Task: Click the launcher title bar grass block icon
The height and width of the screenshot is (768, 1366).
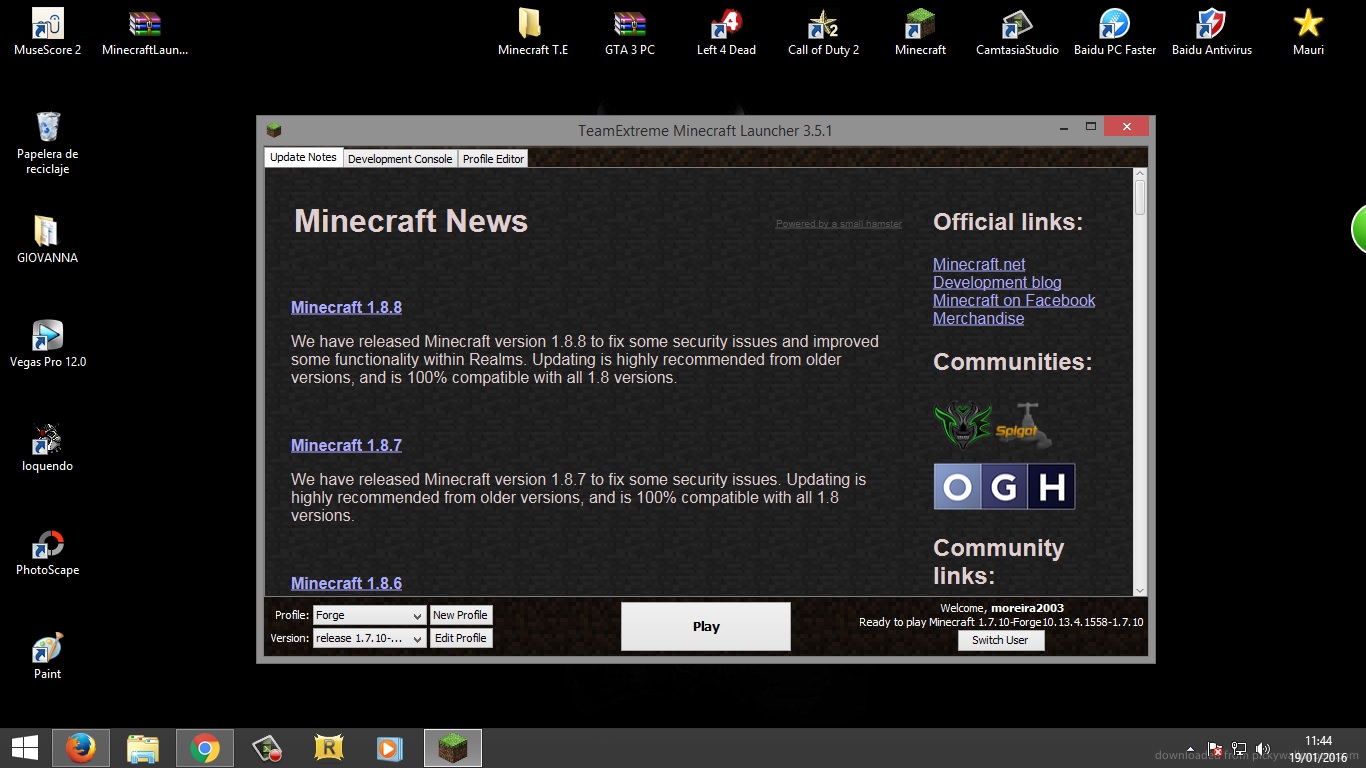Action: (274, 130)
